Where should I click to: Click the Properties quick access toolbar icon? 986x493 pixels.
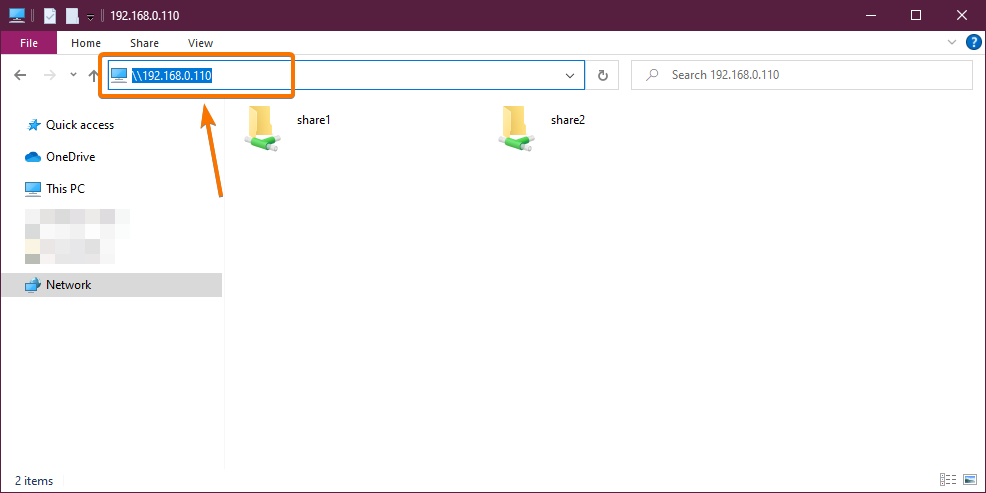[50, 16]
